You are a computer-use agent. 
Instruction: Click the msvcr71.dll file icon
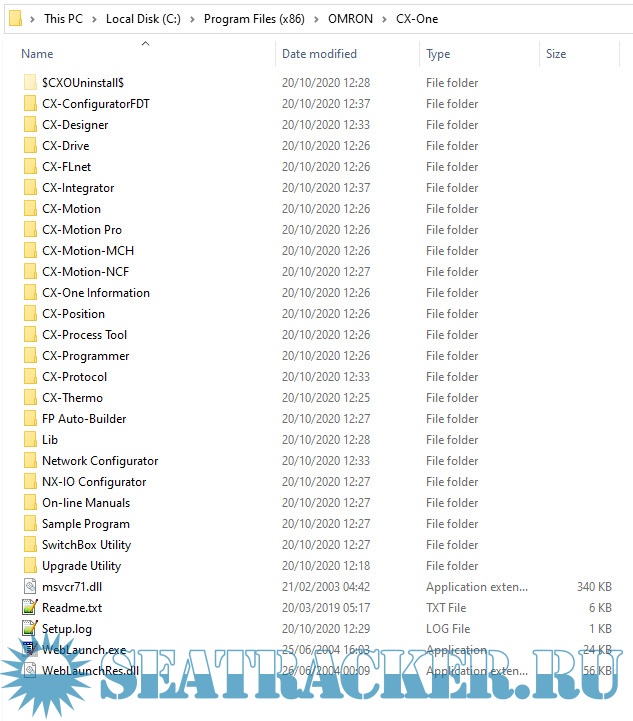point(29,587)
